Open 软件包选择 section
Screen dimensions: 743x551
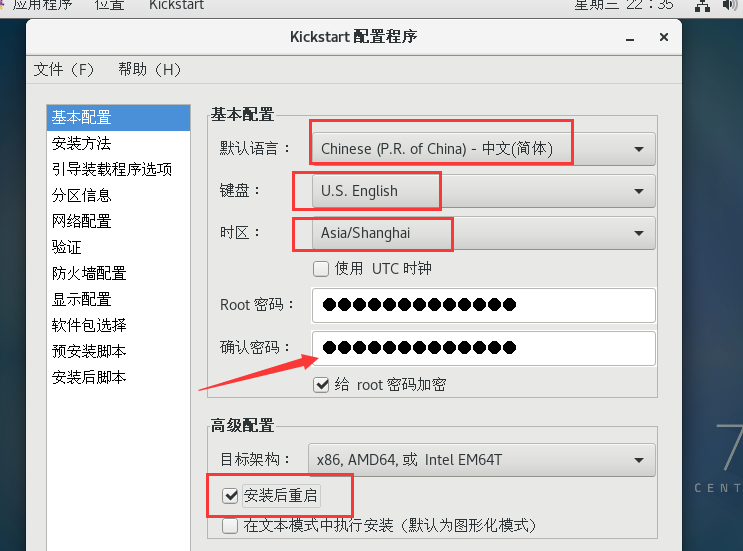[x=118, y=325]
